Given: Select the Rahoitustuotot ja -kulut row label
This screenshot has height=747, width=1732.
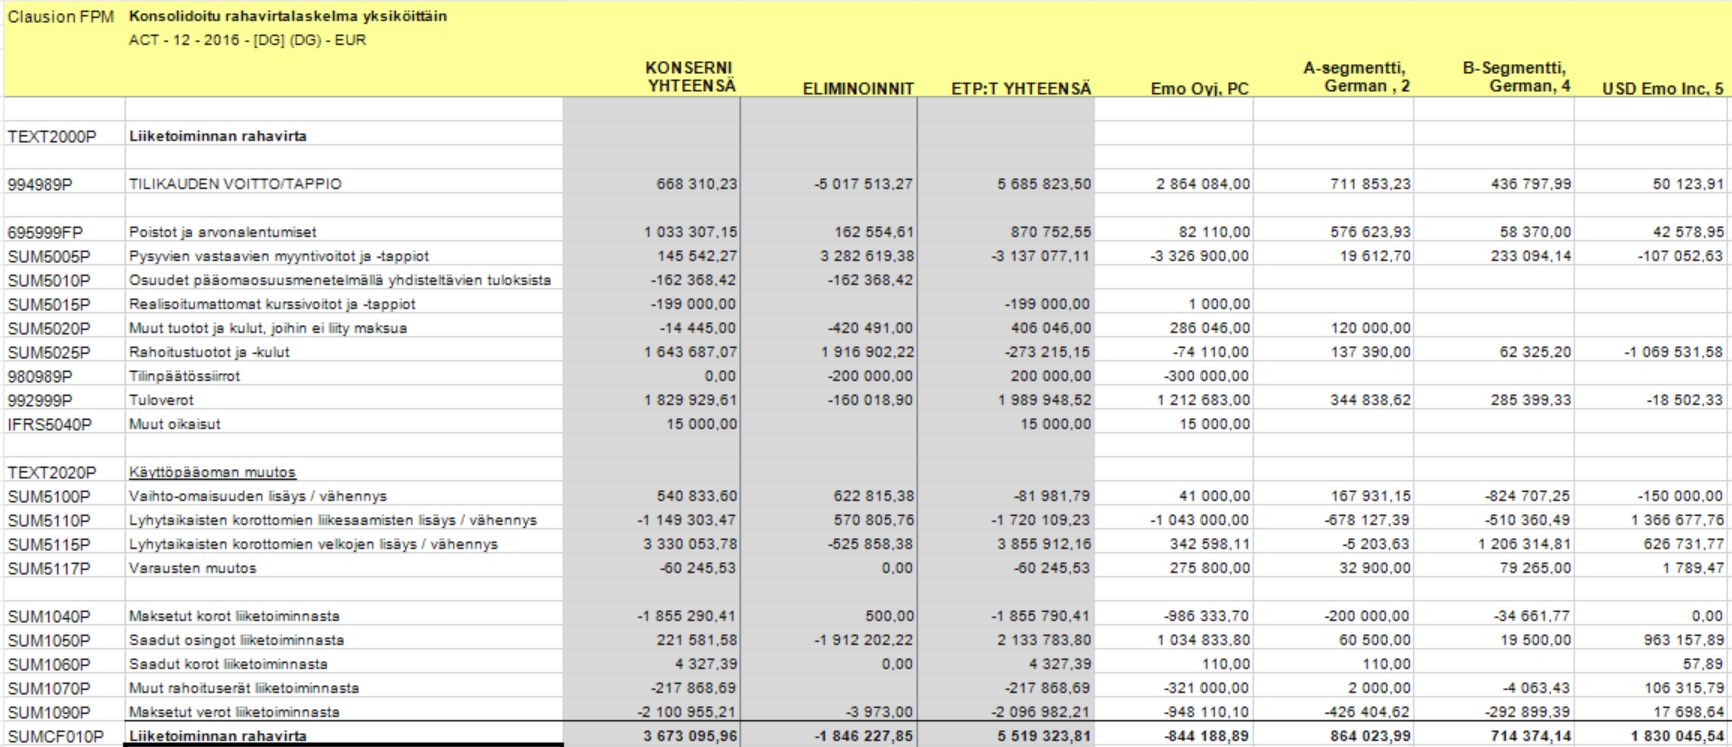Looking at the screenshot, I should coord(209,352).
